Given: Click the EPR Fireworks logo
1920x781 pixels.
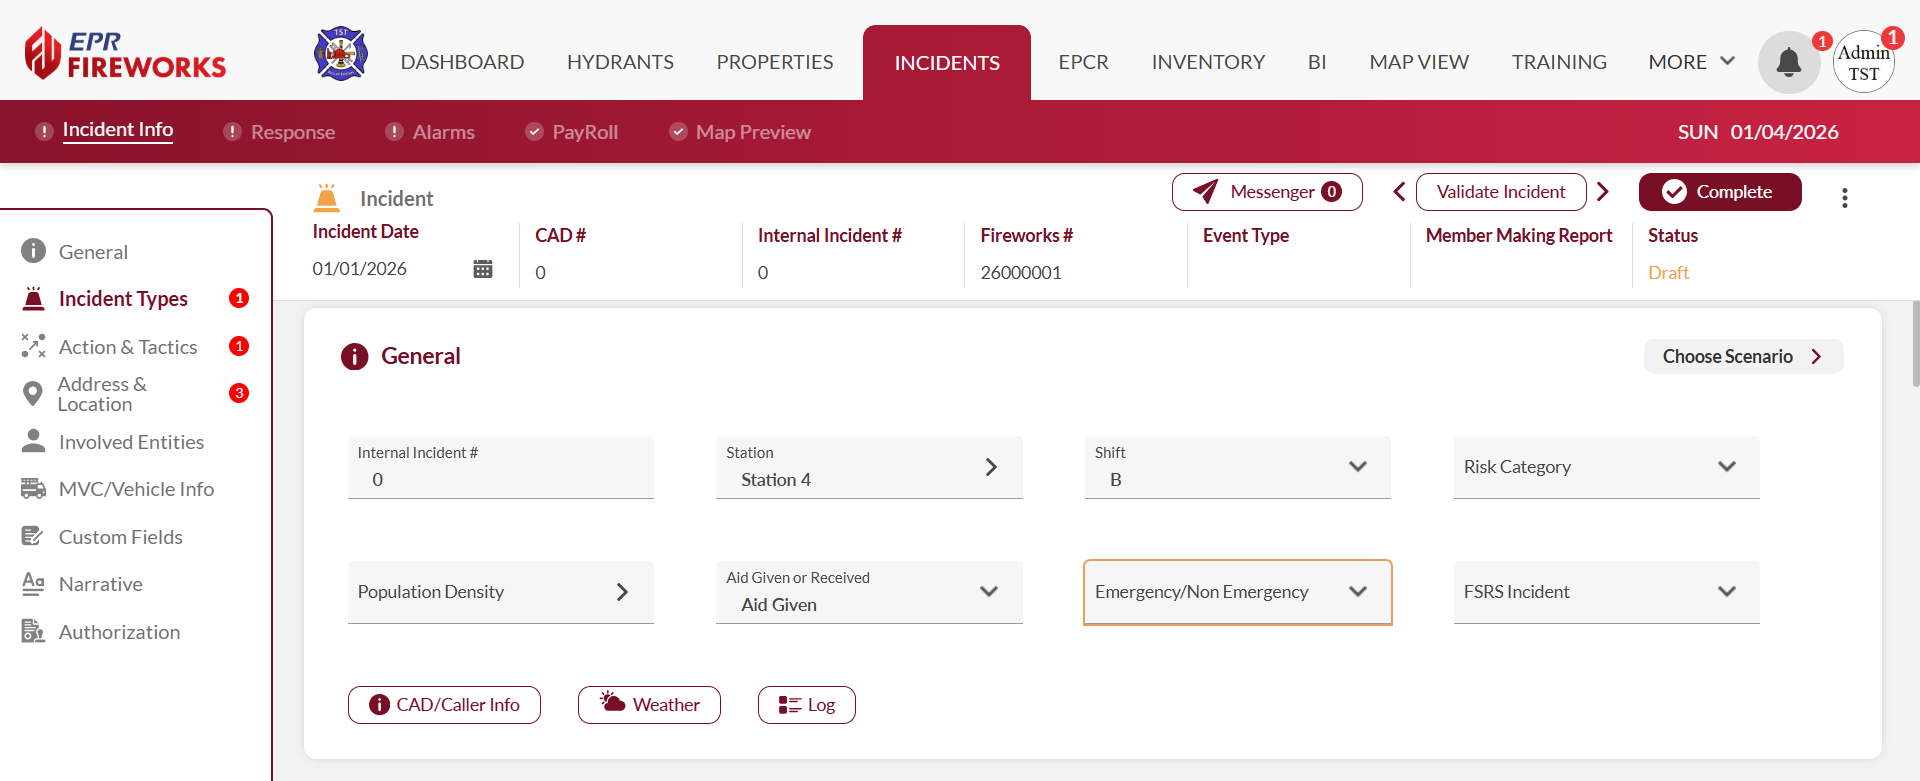Looking at the screenshot, I should point(126,54).
